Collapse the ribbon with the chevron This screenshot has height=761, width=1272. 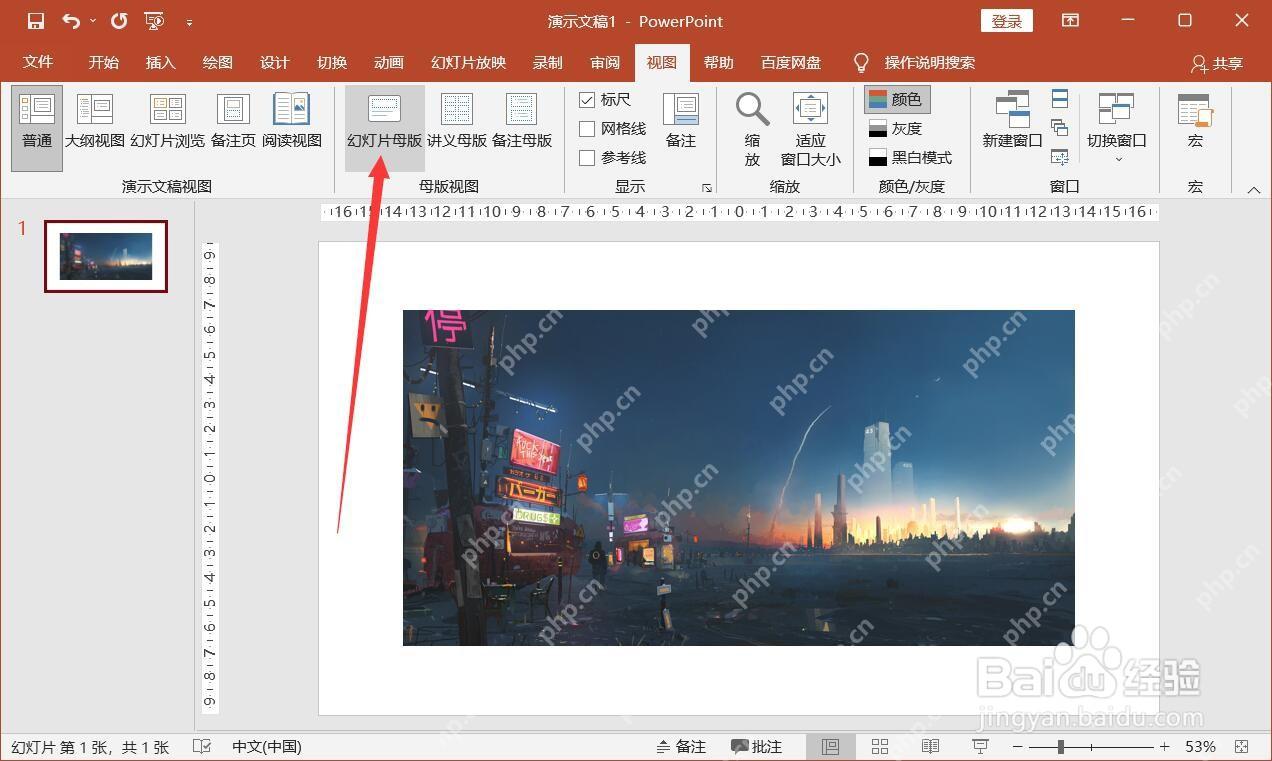pyautogui.click(x=1254, y=189)
